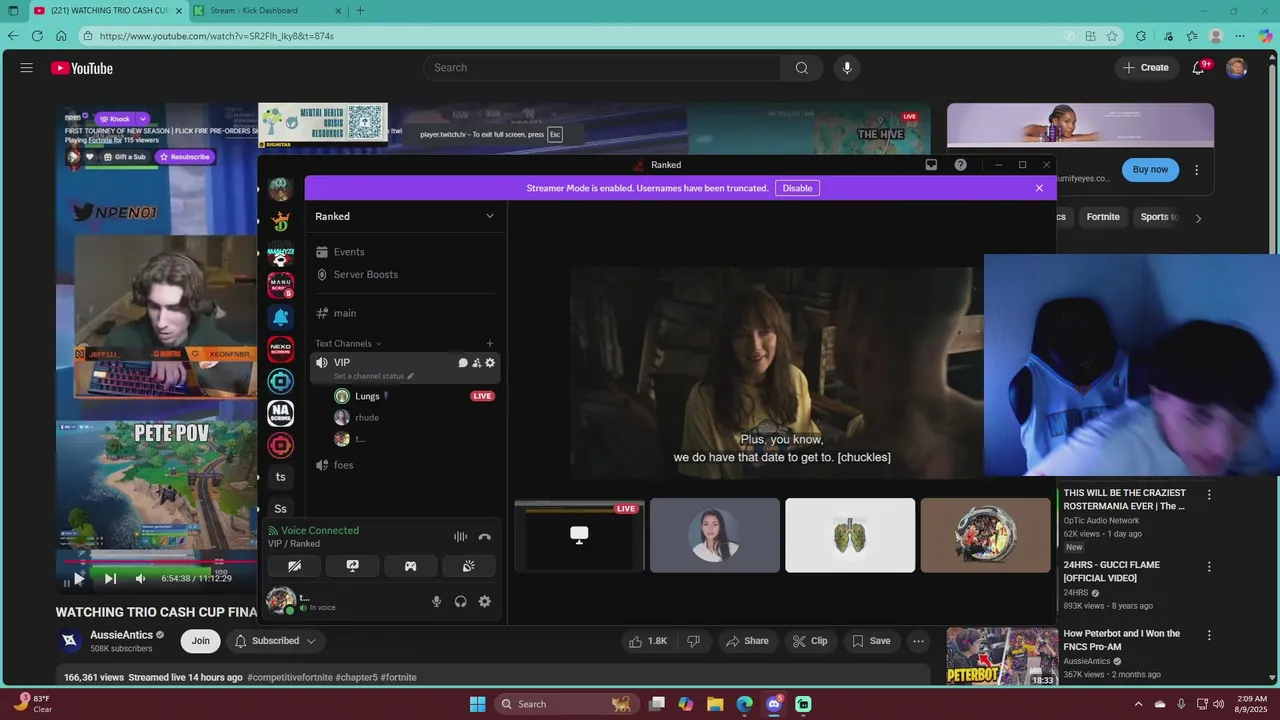
Task: Click the YouTube search magnifier button
Action: [x=802, y=68]
